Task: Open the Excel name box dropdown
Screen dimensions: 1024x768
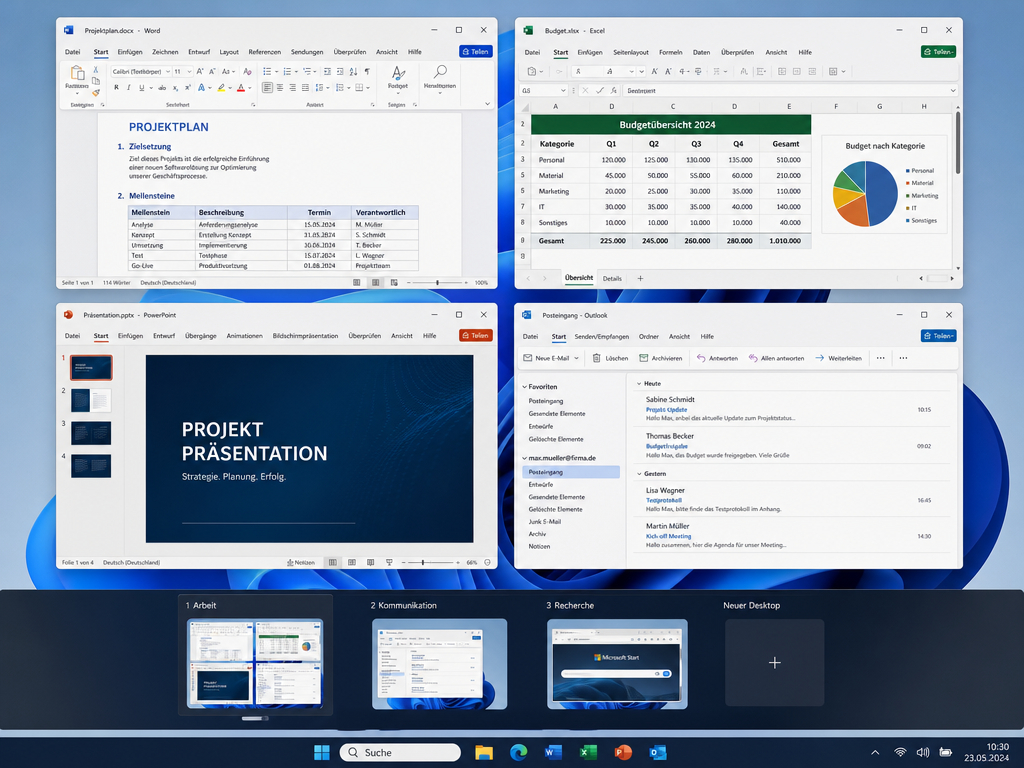Action: tap(564, 91)
